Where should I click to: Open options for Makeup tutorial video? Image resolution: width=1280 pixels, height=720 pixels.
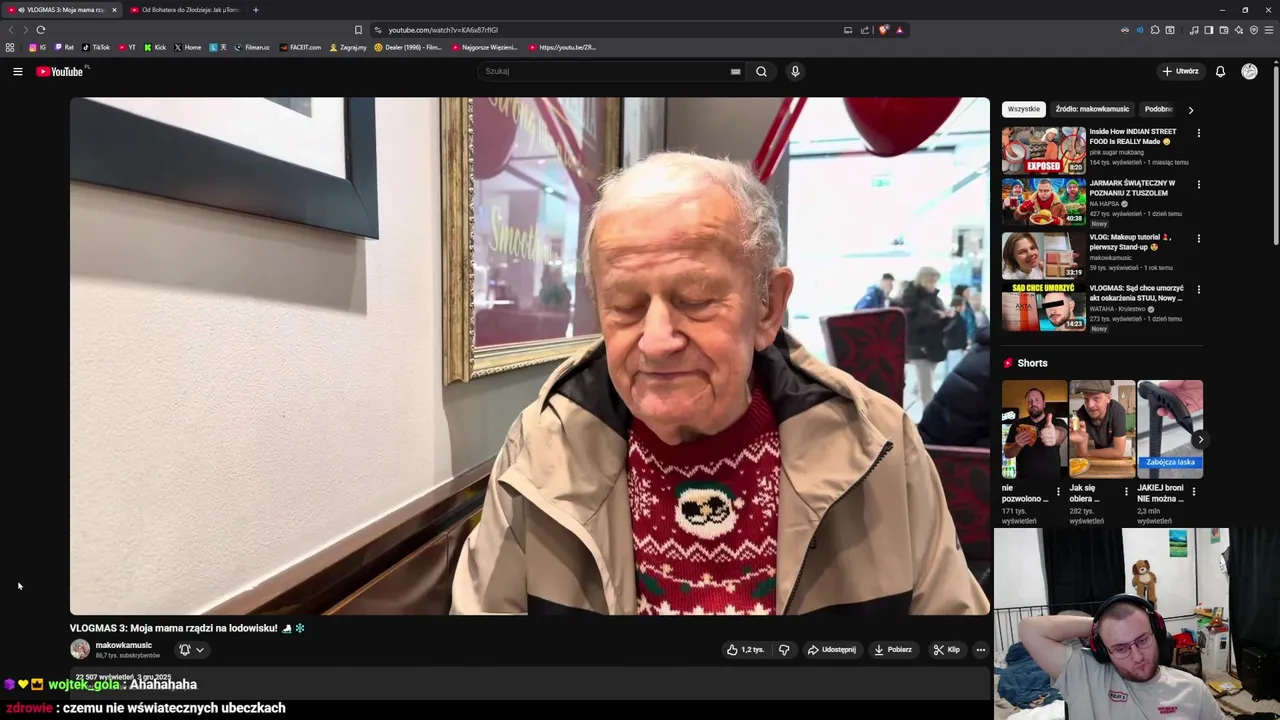point(1199,238)
